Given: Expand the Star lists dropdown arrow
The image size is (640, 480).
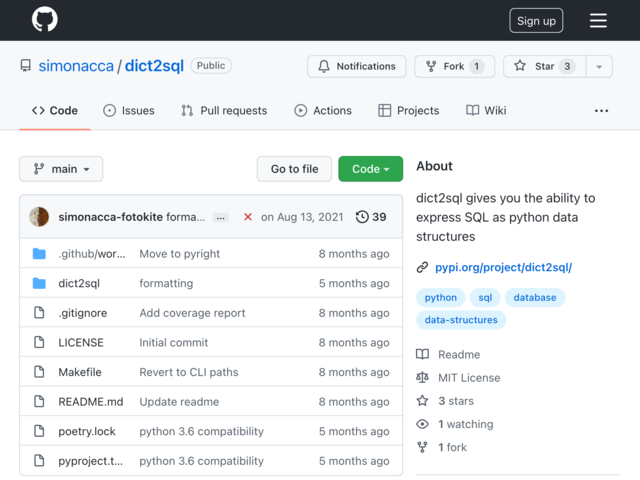Looking at the screenshot, I should pyautogui.click(x=599, y=67).
